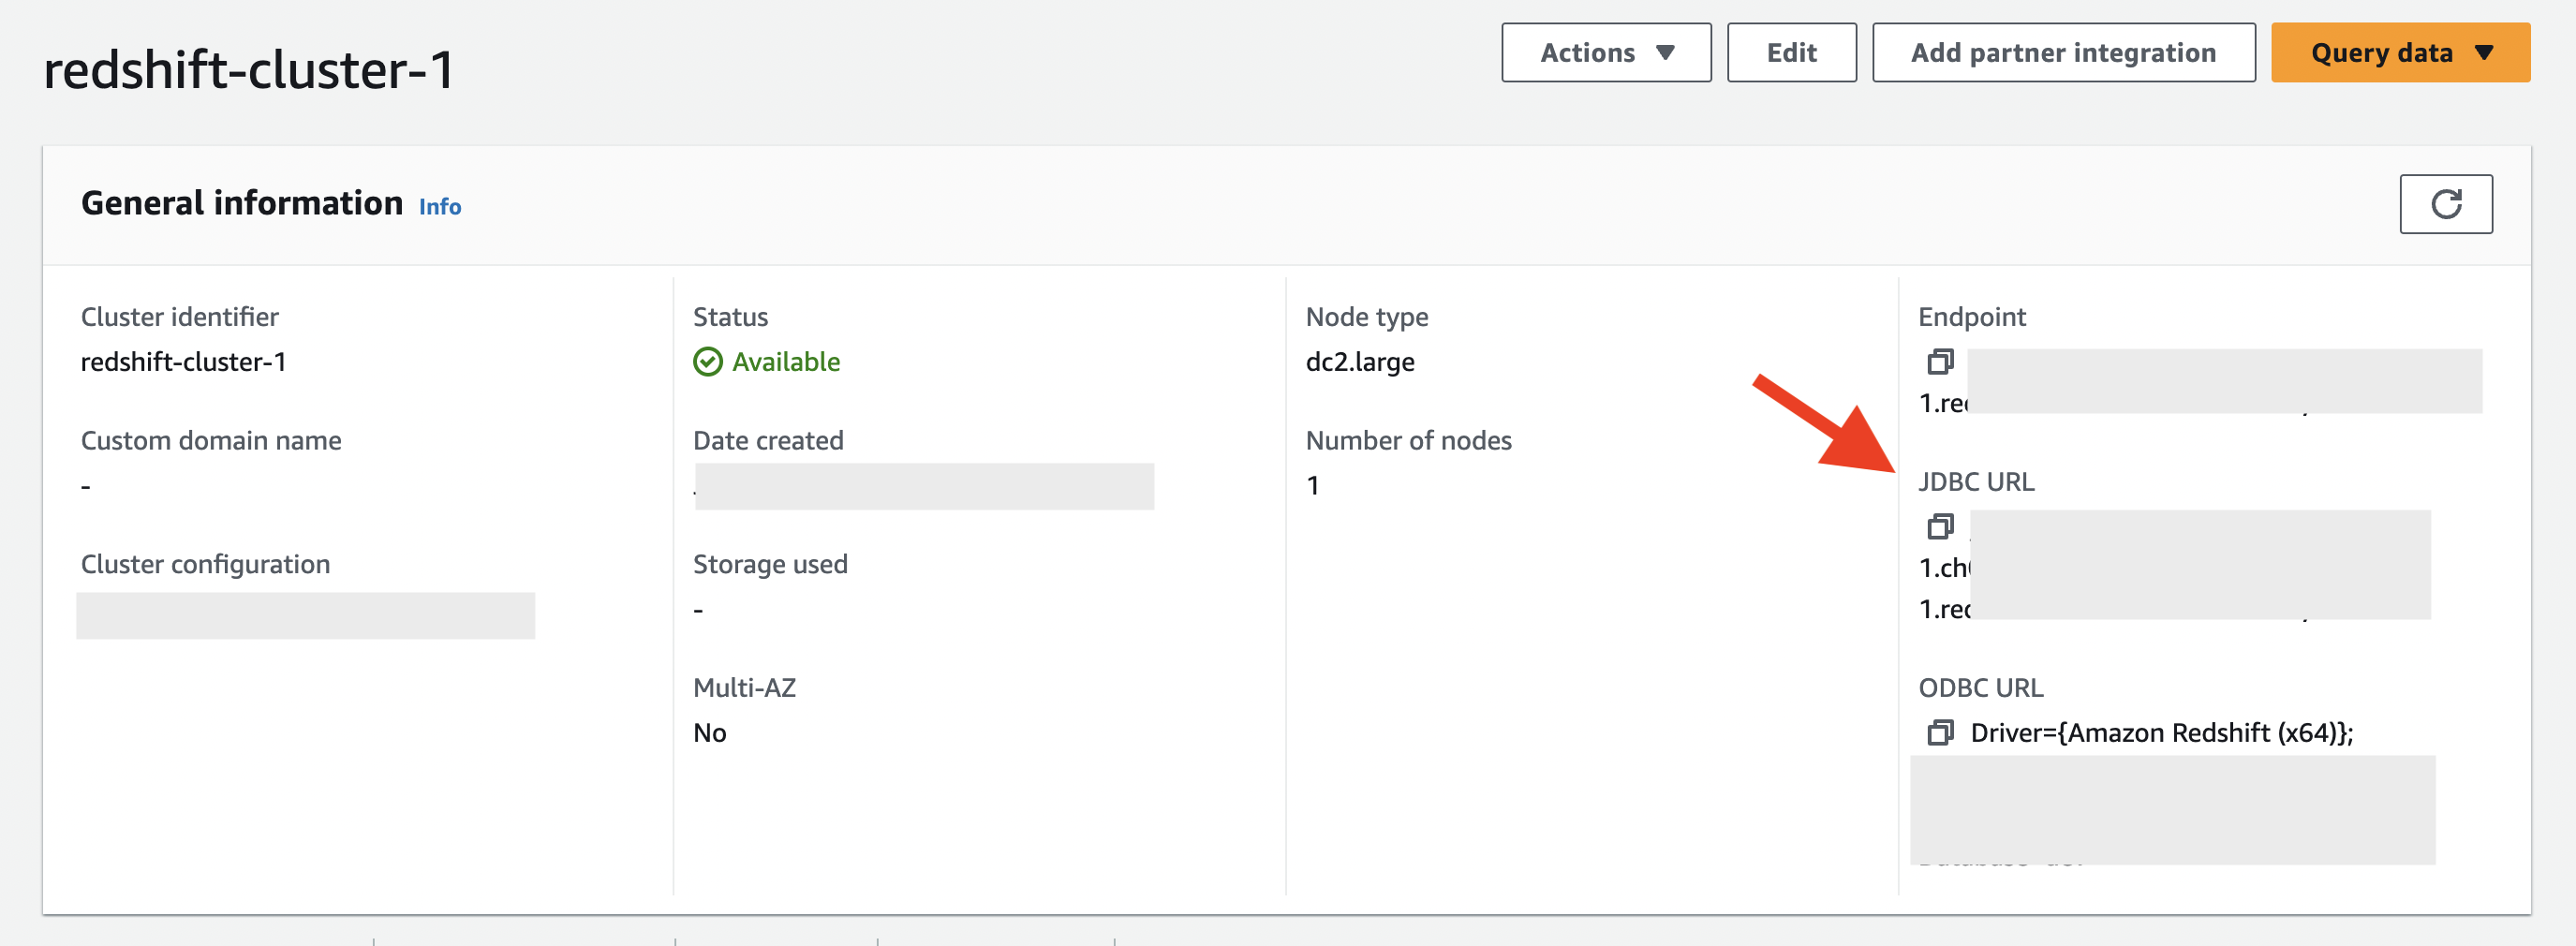Click the Number of nodes value
The width and height of the screenshot is (2576, 946).
1313,486
